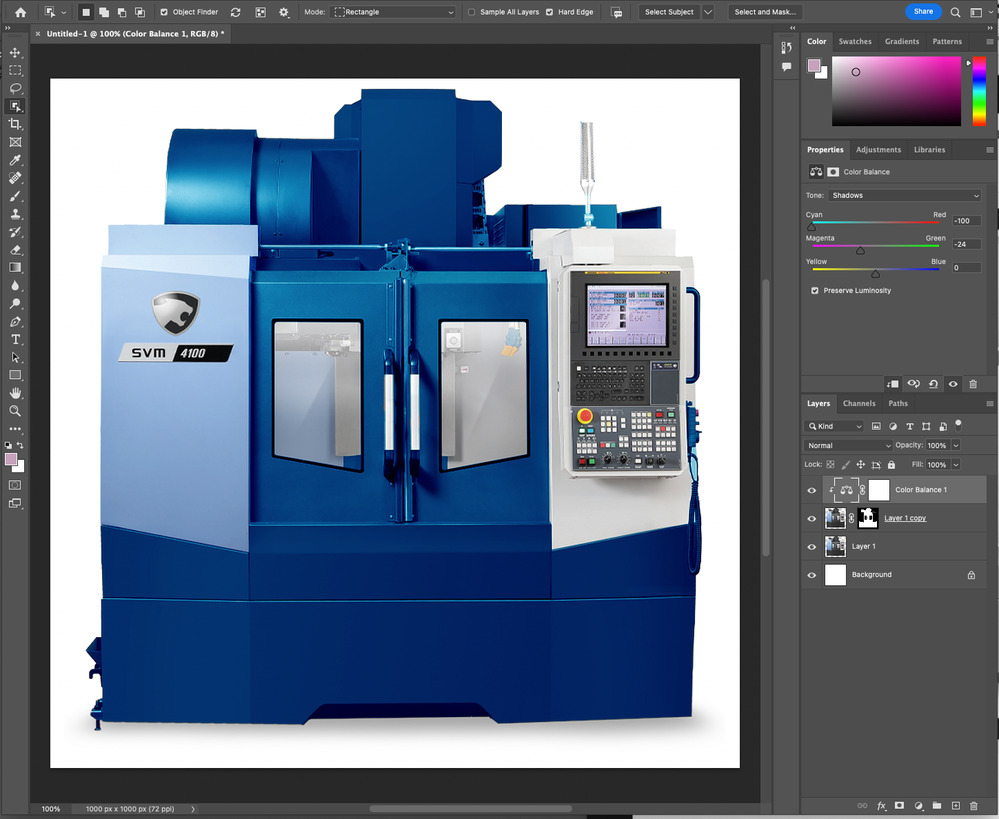This screenshot has height=819, width=999.
Task: Hide the Background layer
Action: coord(812,575)
